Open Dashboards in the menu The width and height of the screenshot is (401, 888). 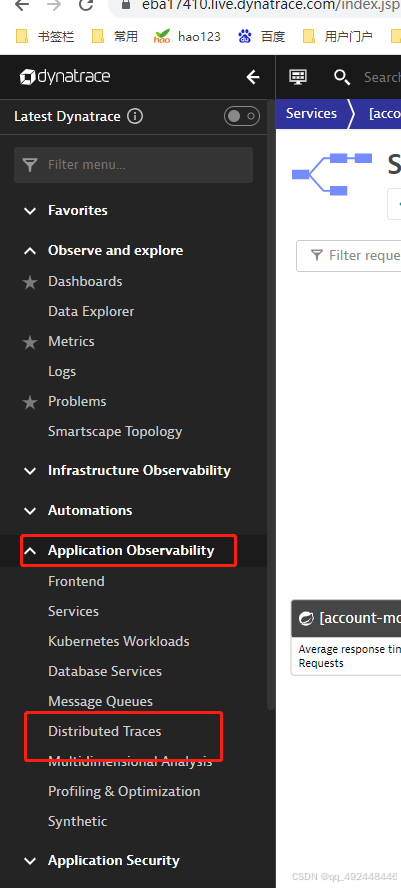tap(85, 281)
